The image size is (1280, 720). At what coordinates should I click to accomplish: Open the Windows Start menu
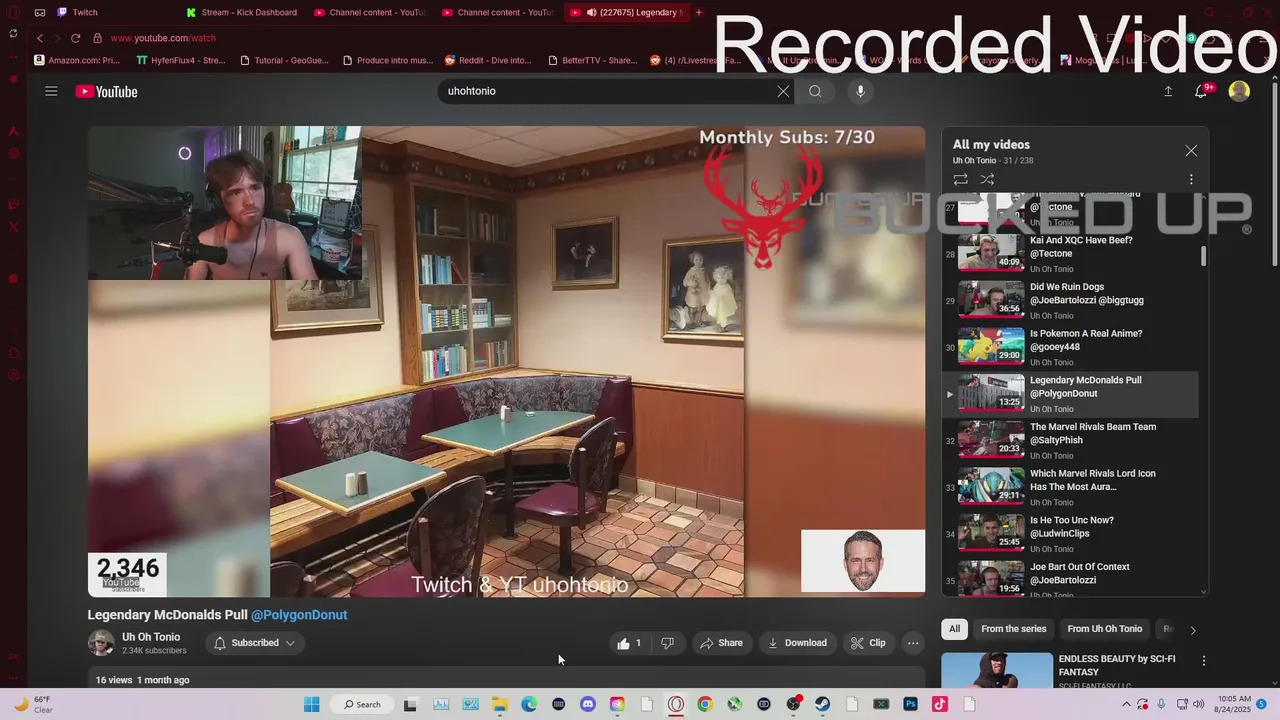click(311, 704)
